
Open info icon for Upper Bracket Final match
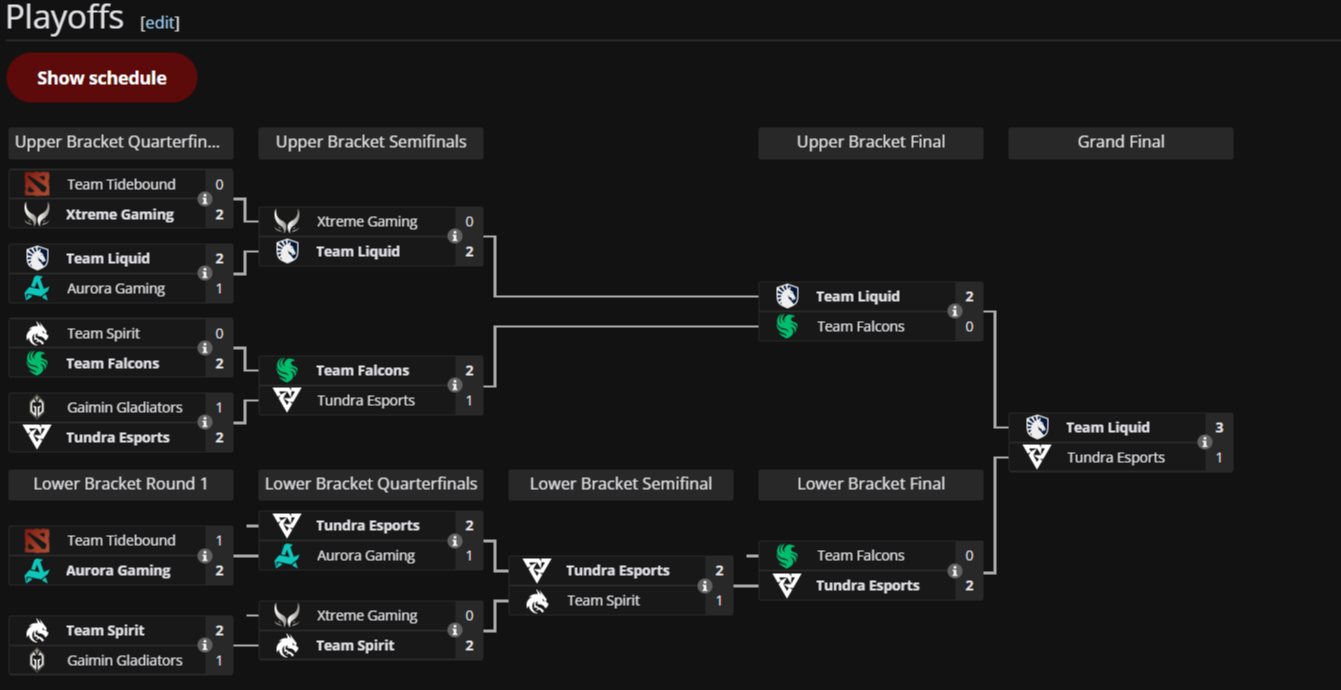click(x=955, y=311)
